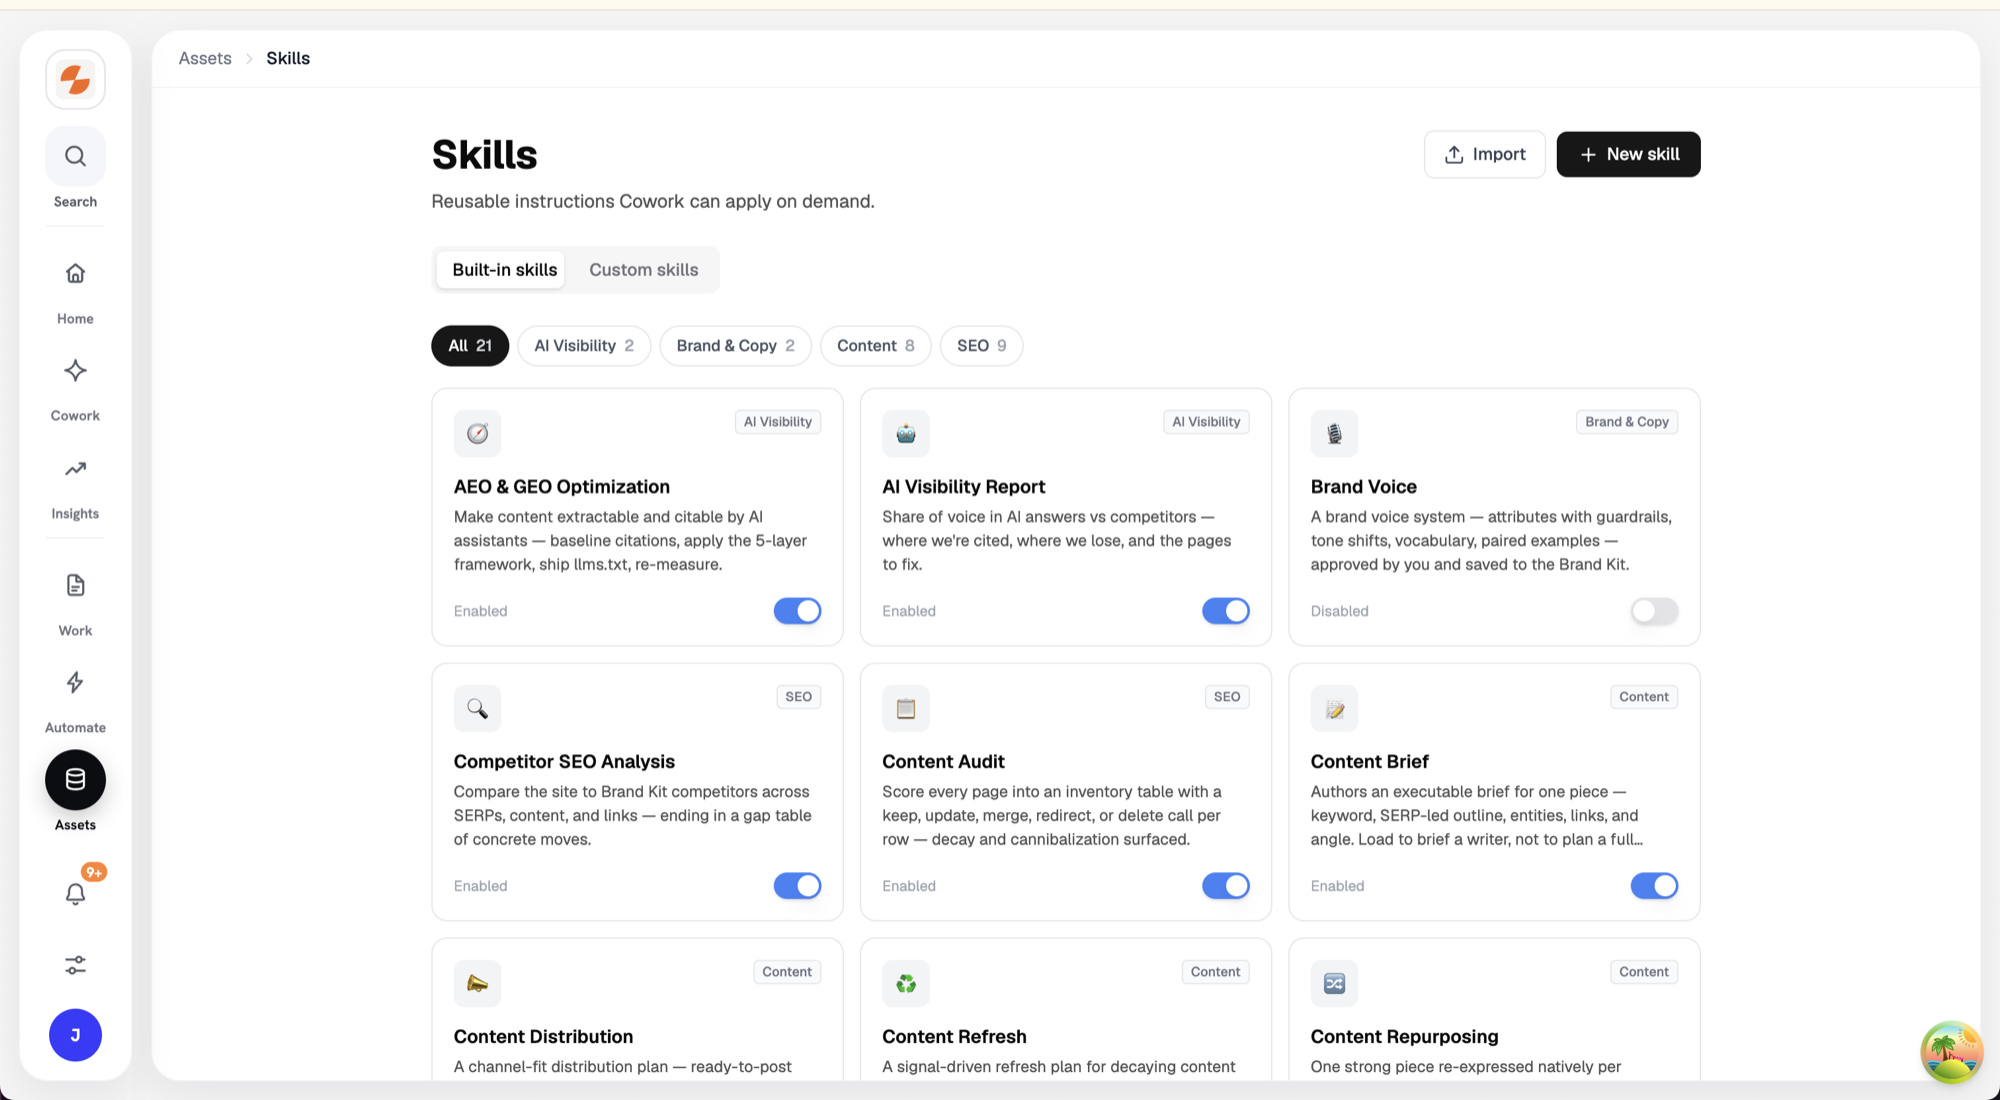The image size is (2000, 1100).
Task: Disable AI Visibility Report skill toggle
Action: [x=1226, y=611]
